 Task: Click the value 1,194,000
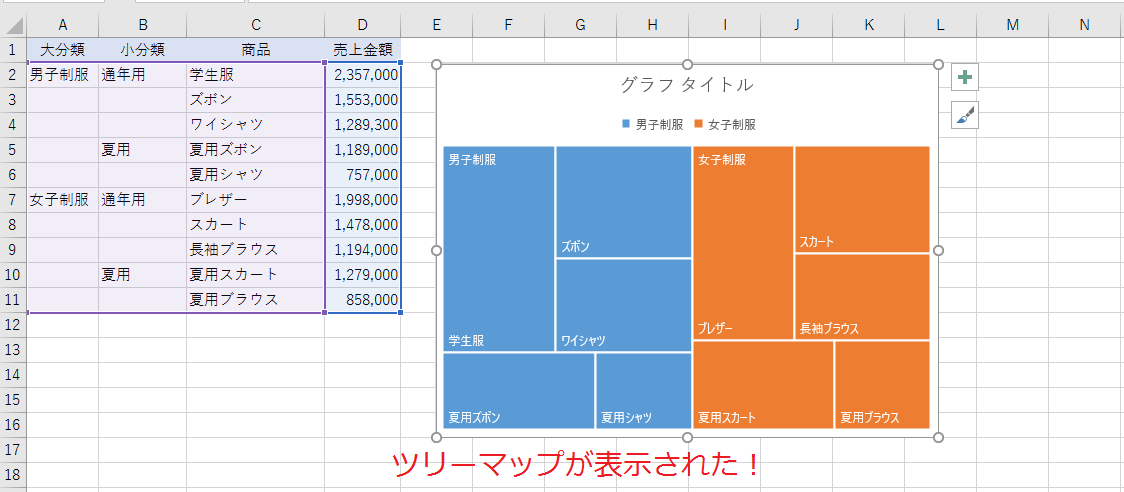[x=363, y=250]
